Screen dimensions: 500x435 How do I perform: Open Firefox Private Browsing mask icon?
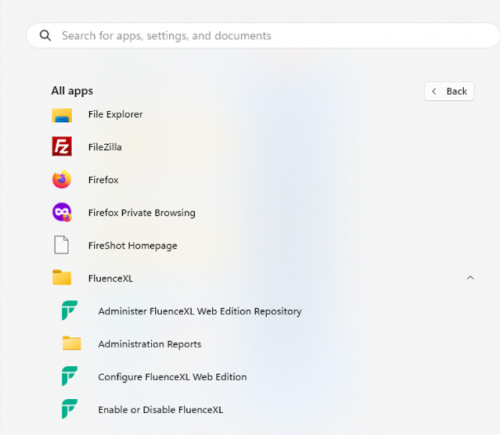tap(62, 212)
